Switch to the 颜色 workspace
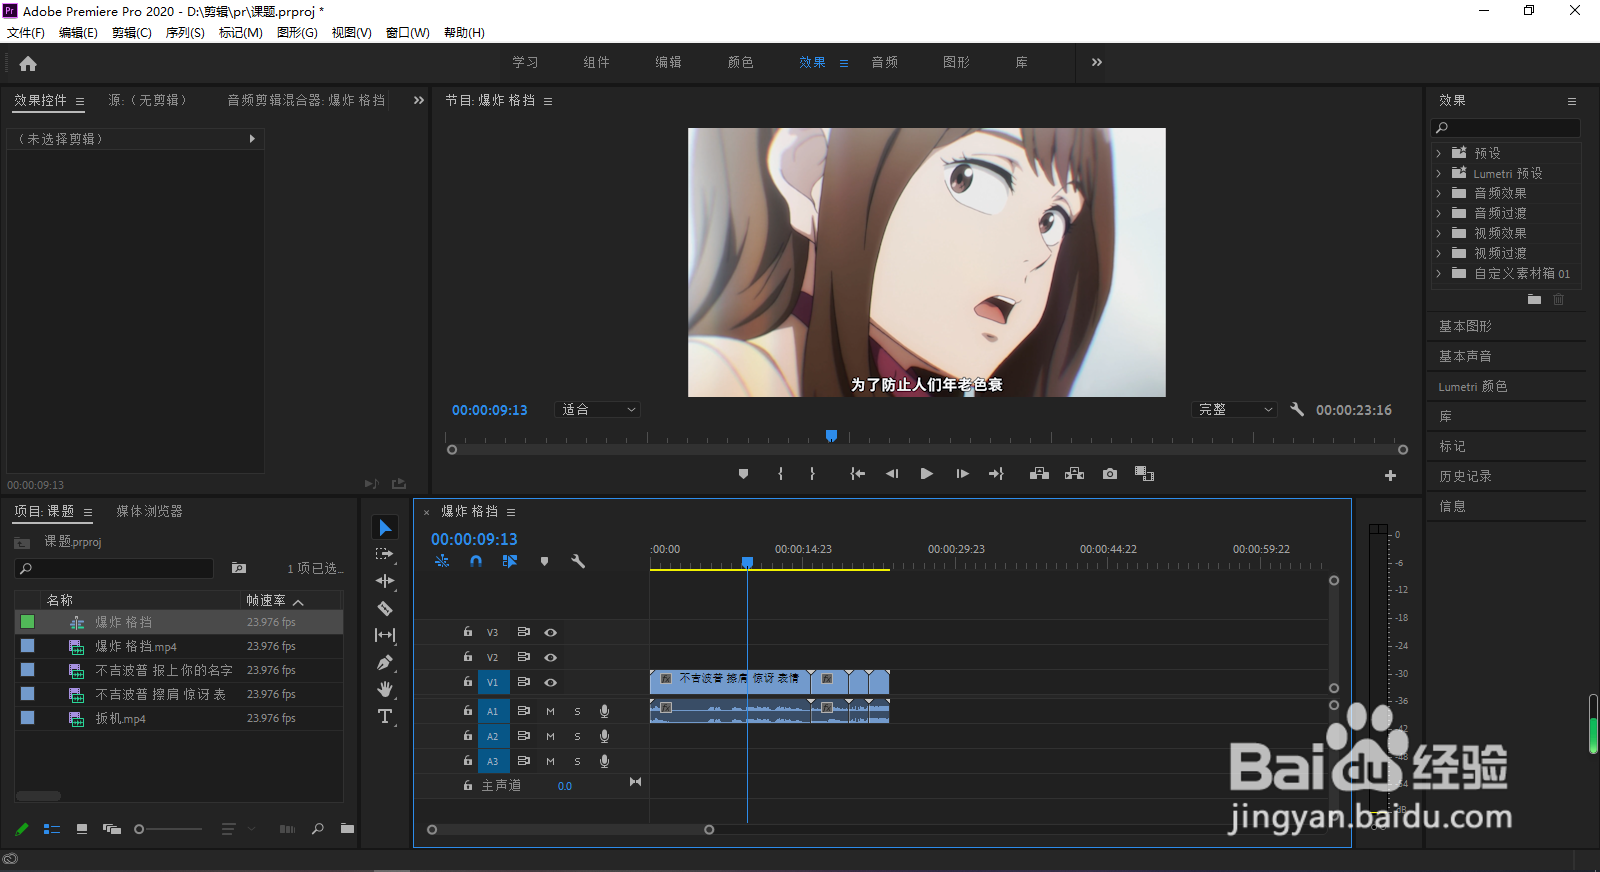The width and height of the screenshot is (1600, 872). [741, 62]
